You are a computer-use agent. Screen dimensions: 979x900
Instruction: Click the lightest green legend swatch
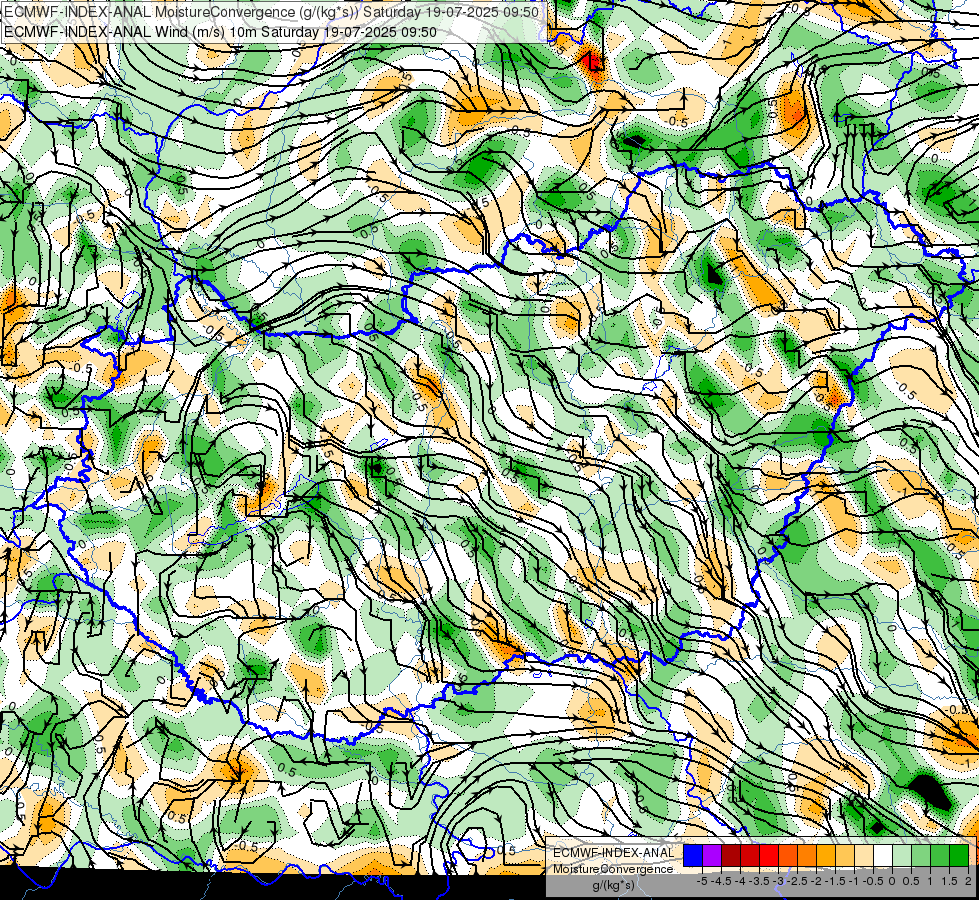(x=902, y=855)
